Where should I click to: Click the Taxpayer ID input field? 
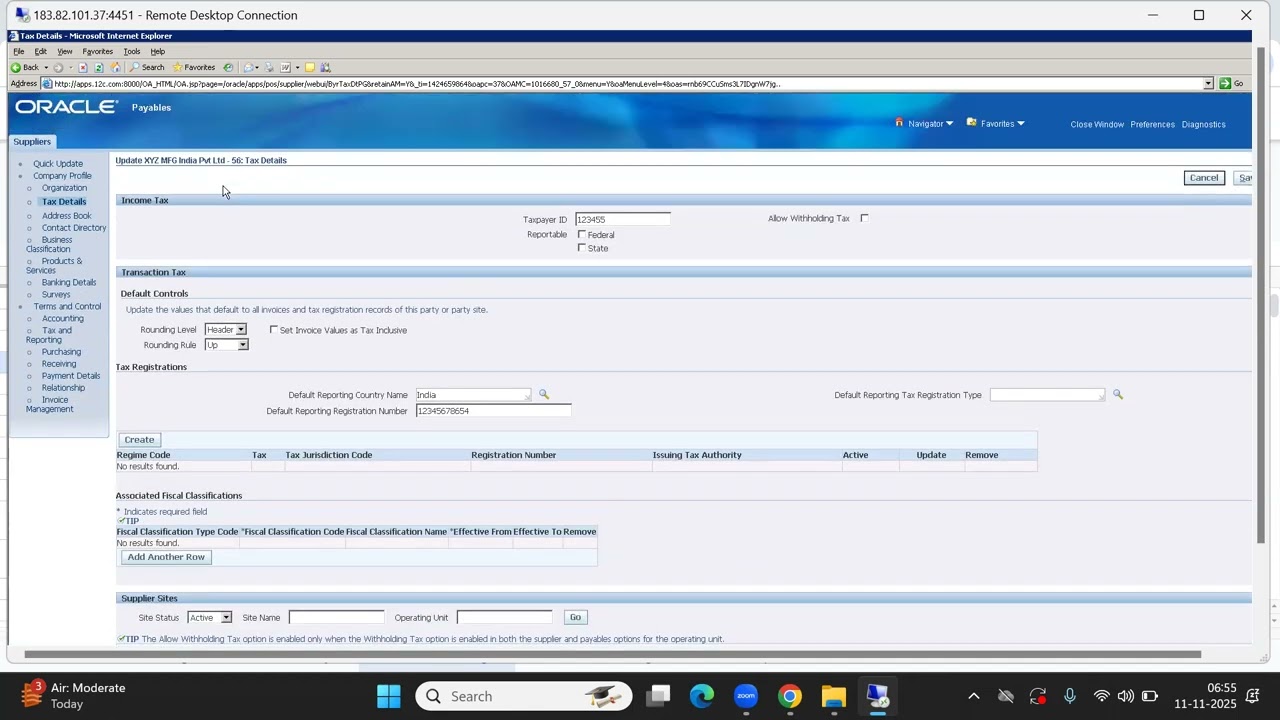(x=622, y=219)
